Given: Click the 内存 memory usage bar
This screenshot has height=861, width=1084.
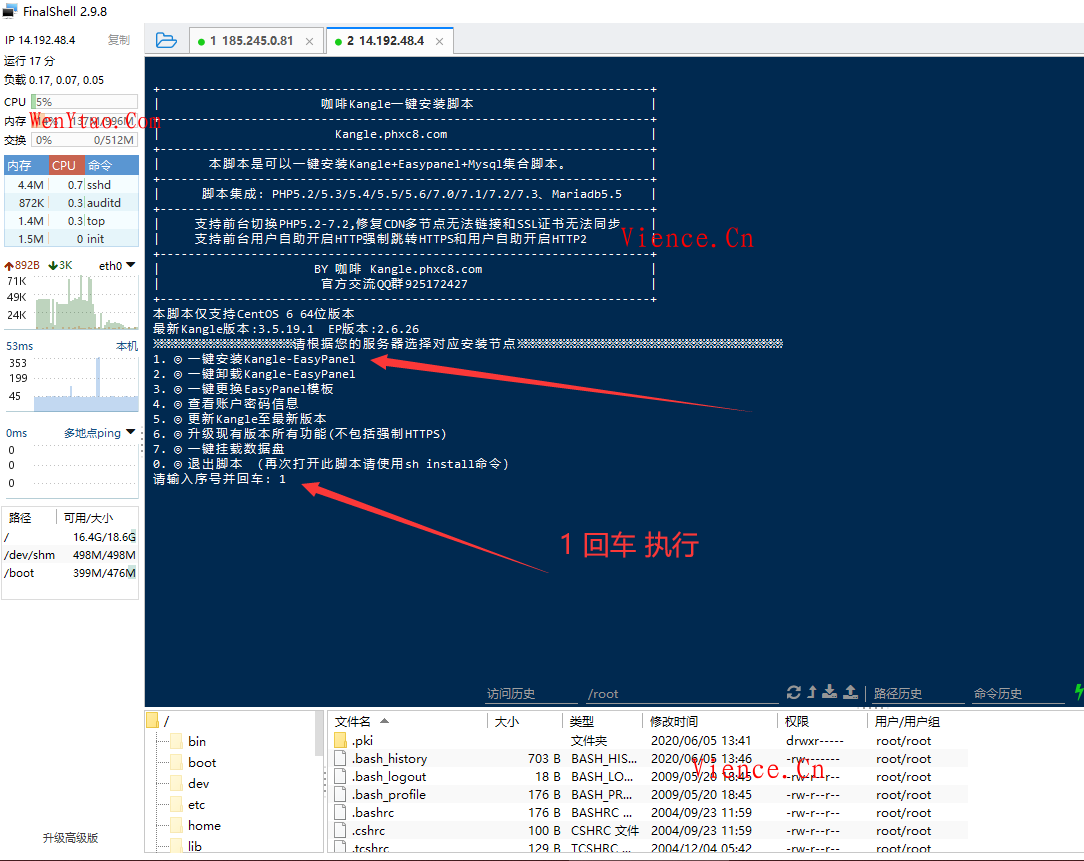Looking at the screenshot, I should [x=84, y=121].
